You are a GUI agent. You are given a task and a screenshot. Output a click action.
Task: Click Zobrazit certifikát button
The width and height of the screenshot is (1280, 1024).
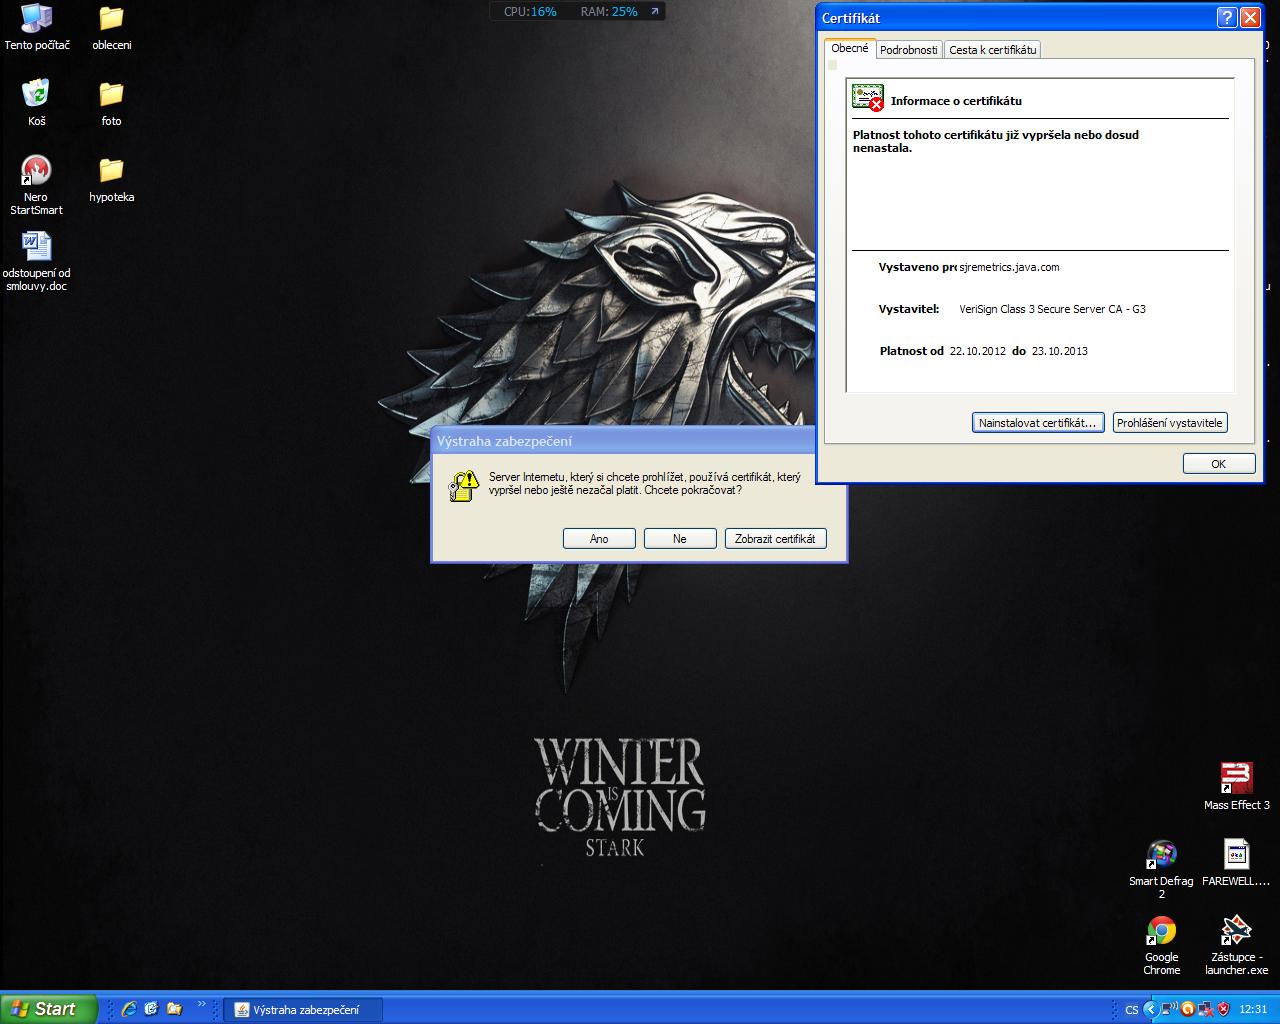pyautogui.click(x=775, y=539)
